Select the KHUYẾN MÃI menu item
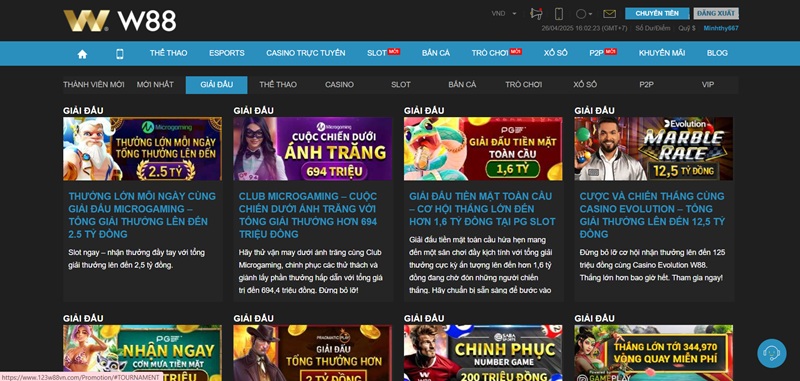Viewport: 800px width, 381px height. click(x=662, y=53)
